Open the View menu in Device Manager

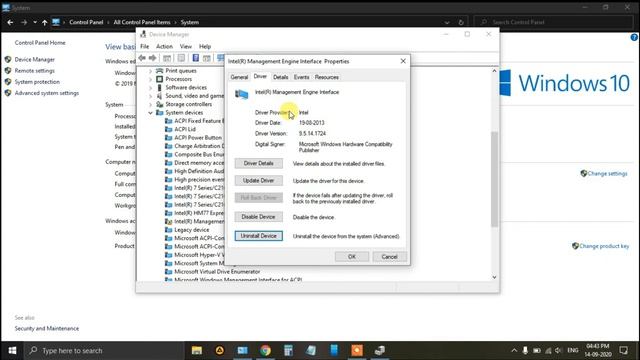[x=185, y=47]
